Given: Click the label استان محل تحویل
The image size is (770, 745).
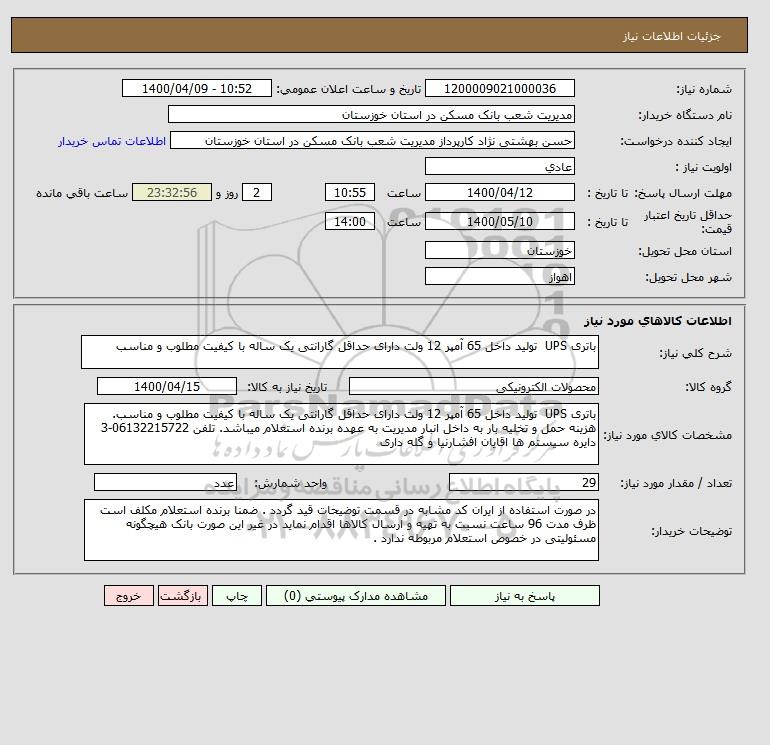Looking at the screenshot, I should pyautogui.click(x=685, y=251).
